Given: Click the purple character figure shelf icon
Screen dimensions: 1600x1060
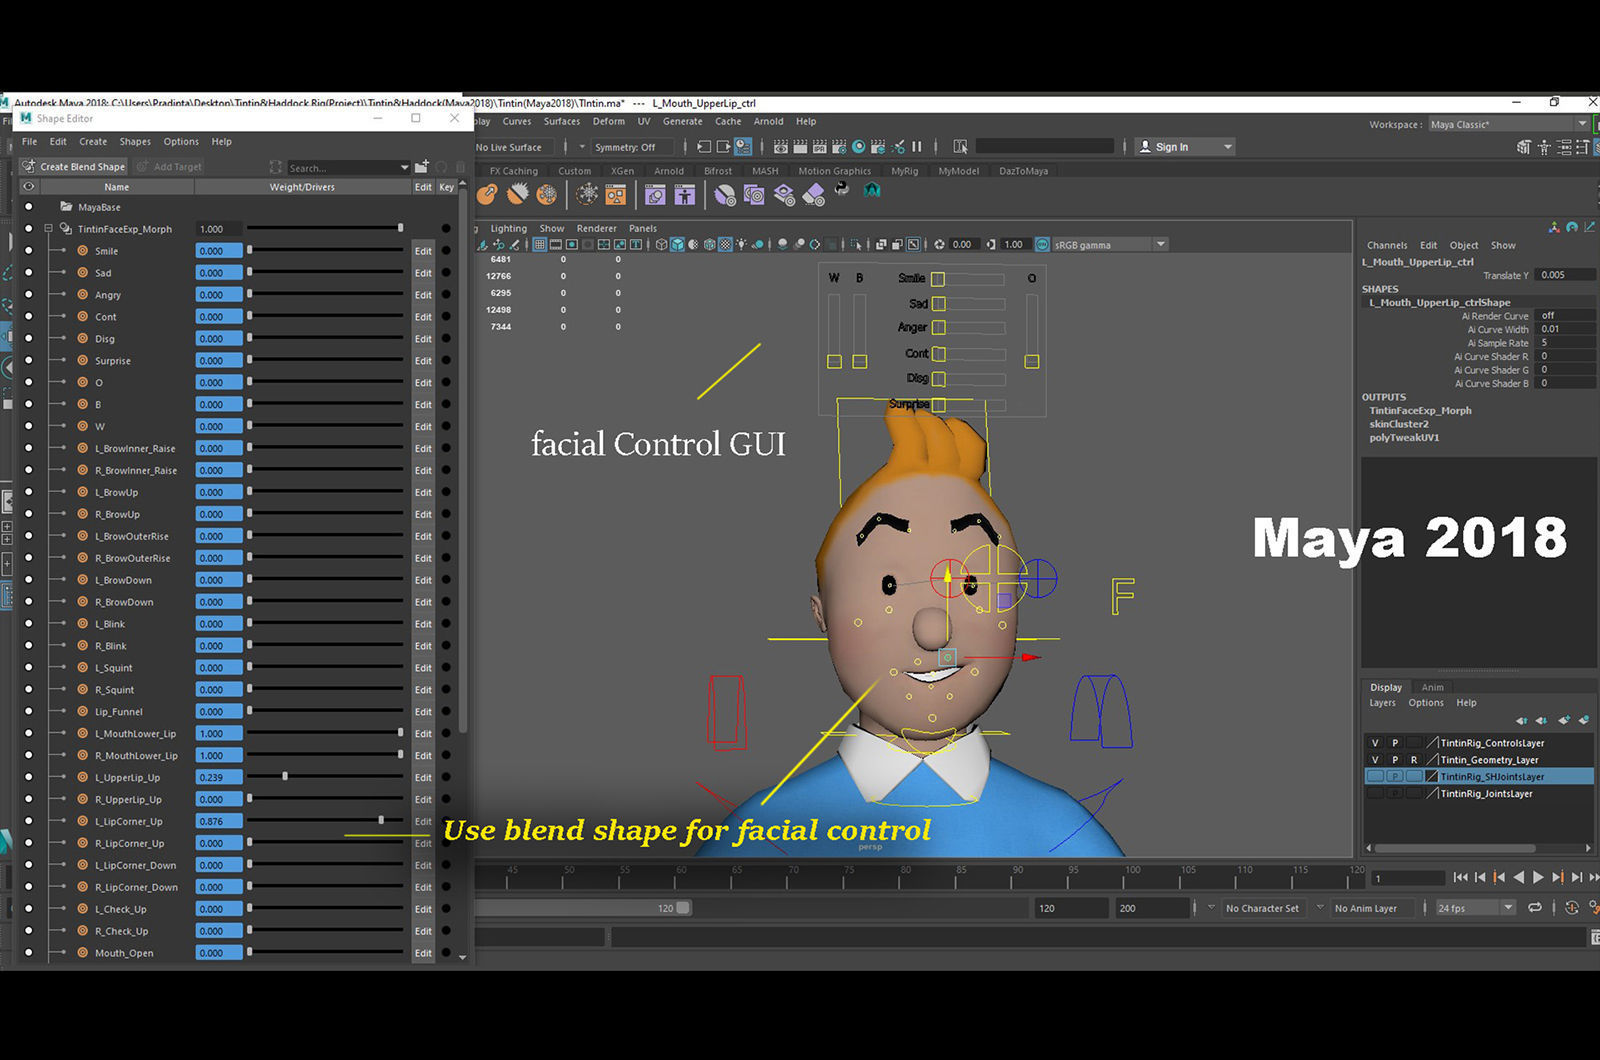Looking at the screenshot, I should pyautogui.click(x=684, y=194).
